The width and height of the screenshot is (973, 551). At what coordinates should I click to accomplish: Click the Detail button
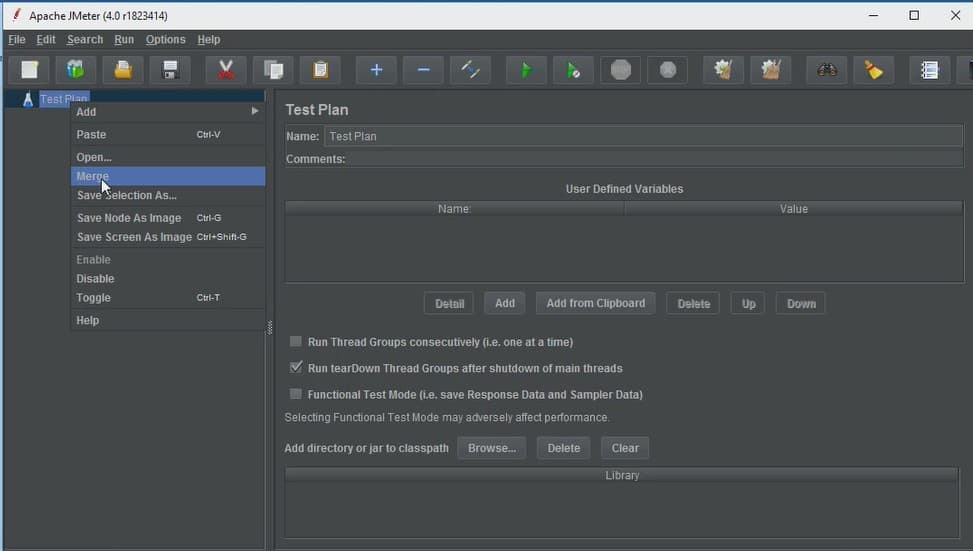pos(449,303)
